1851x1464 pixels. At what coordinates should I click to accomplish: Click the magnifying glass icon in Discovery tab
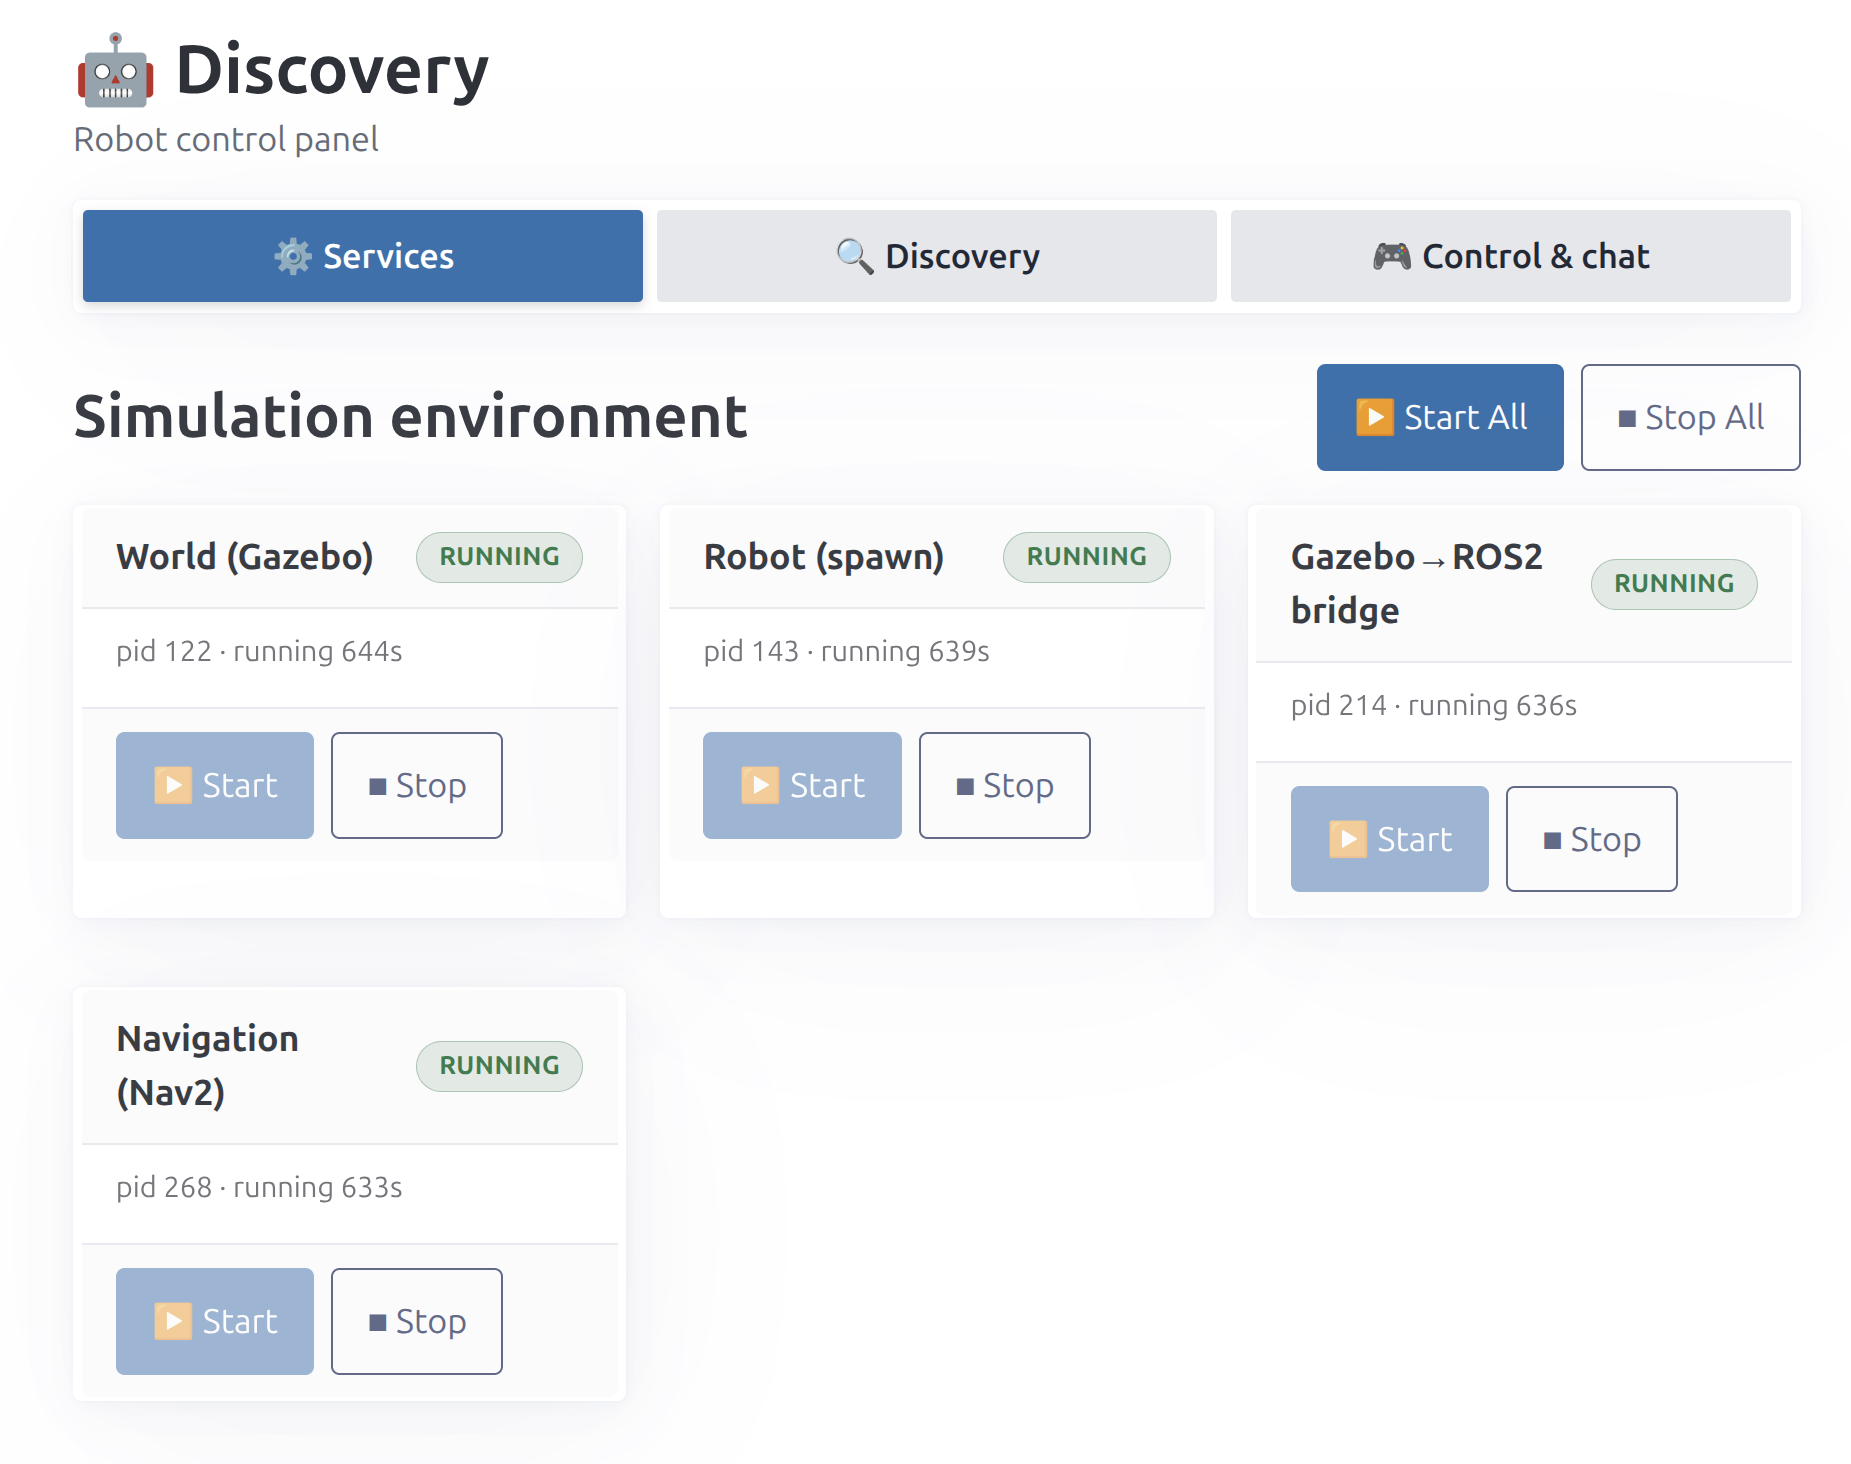coord(855,257)
